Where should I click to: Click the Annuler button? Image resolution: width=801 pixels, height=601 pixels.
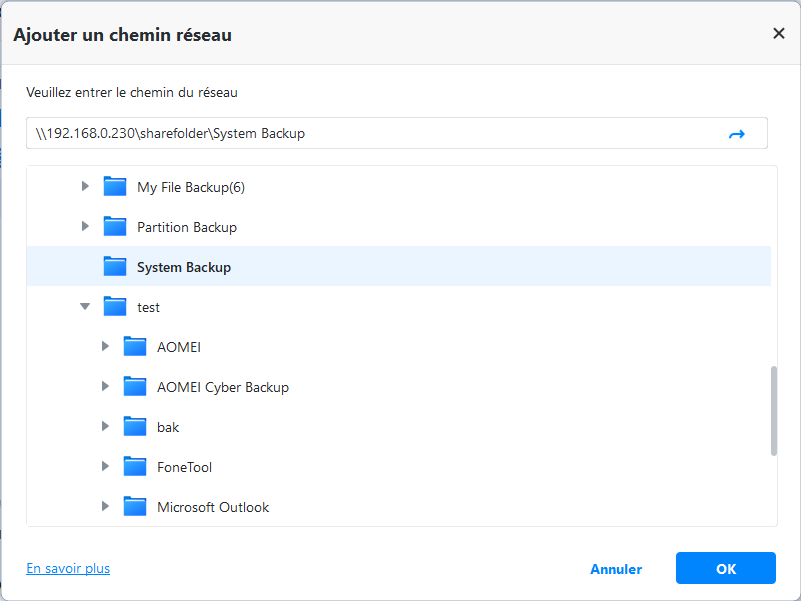616,569
